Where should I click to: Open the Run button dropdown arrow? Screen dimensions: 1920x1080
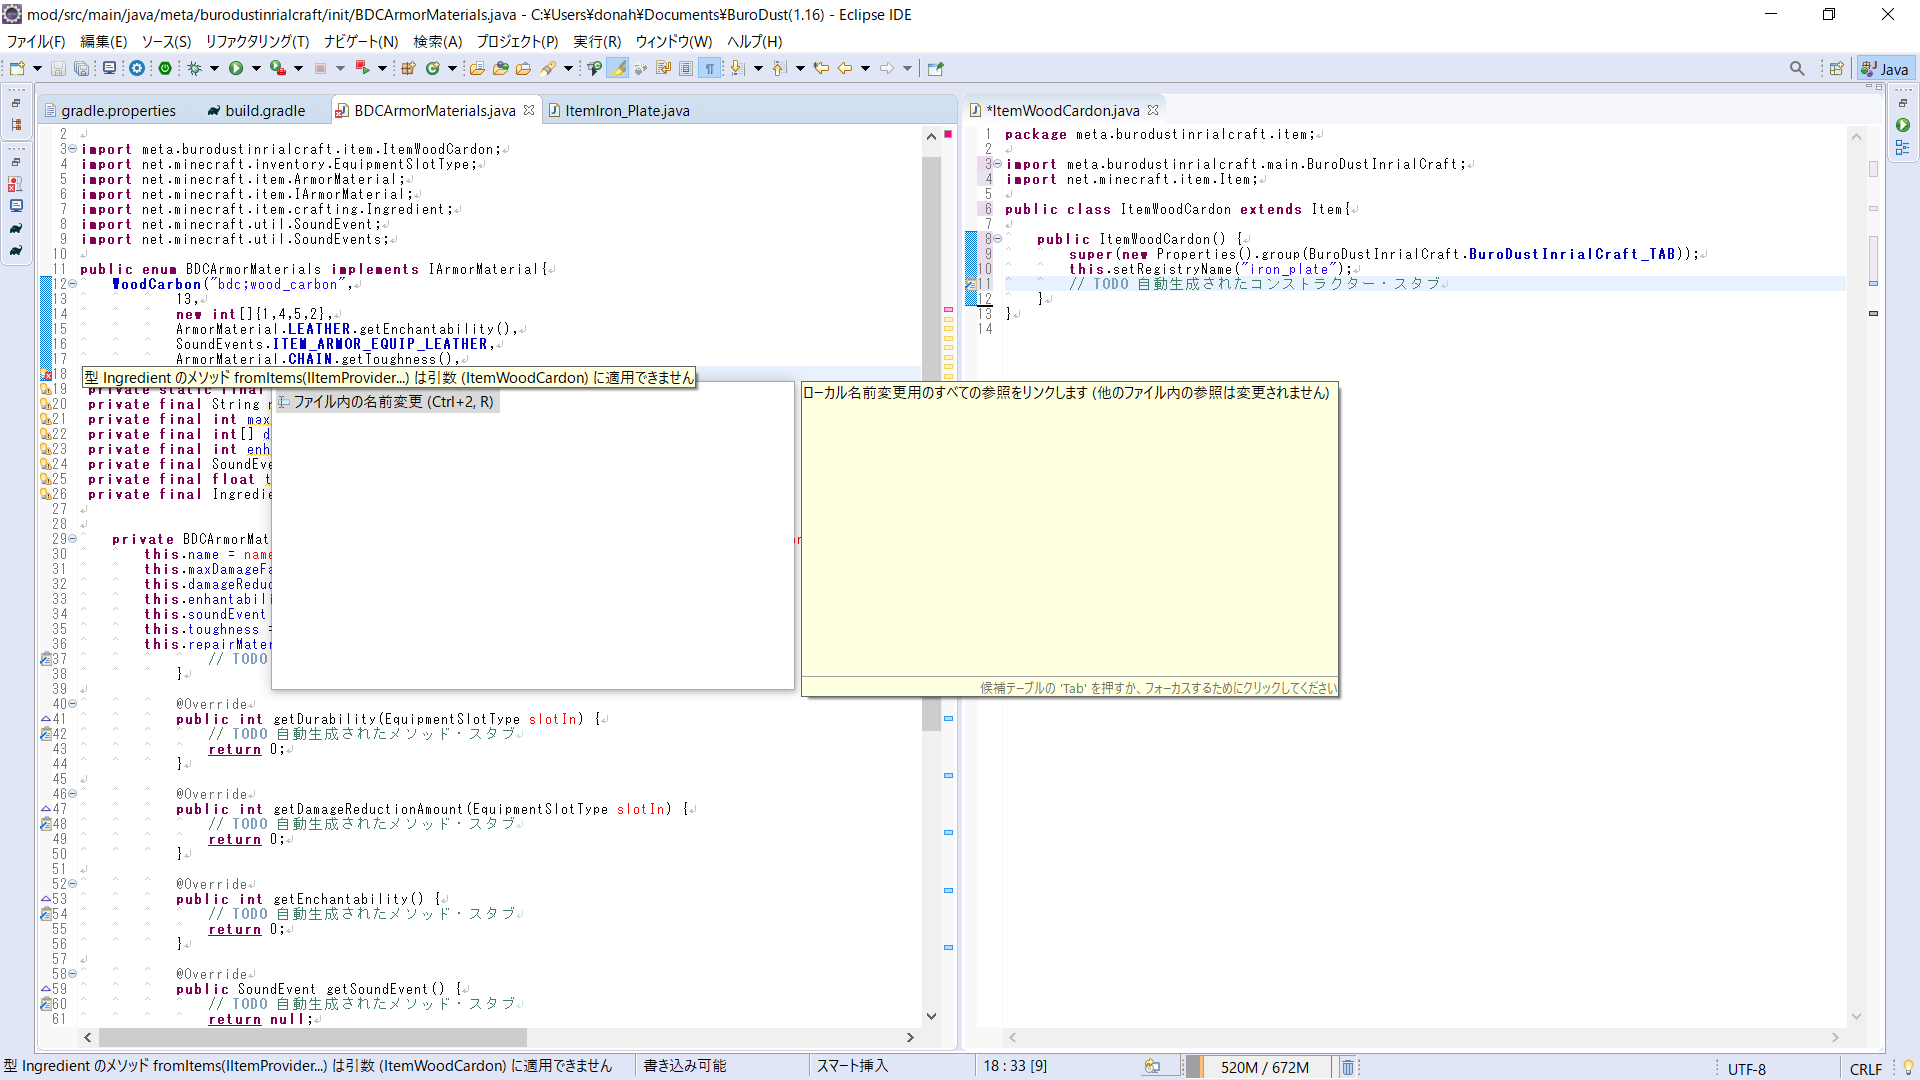coord(256,68)
